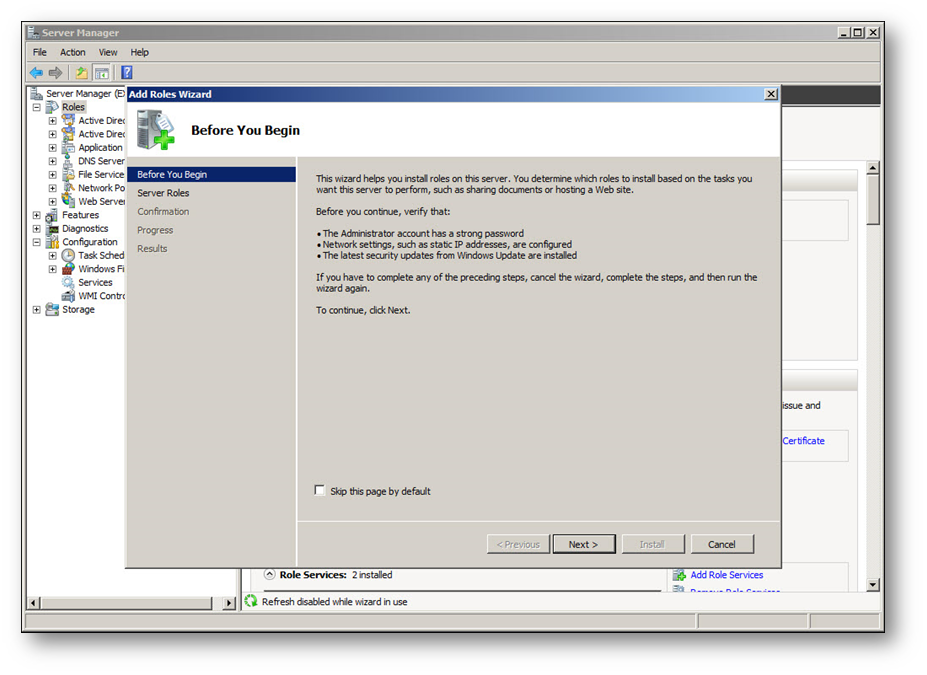Open the Action menu
Screen dimensions: 927x675
(x=73, y=52)
